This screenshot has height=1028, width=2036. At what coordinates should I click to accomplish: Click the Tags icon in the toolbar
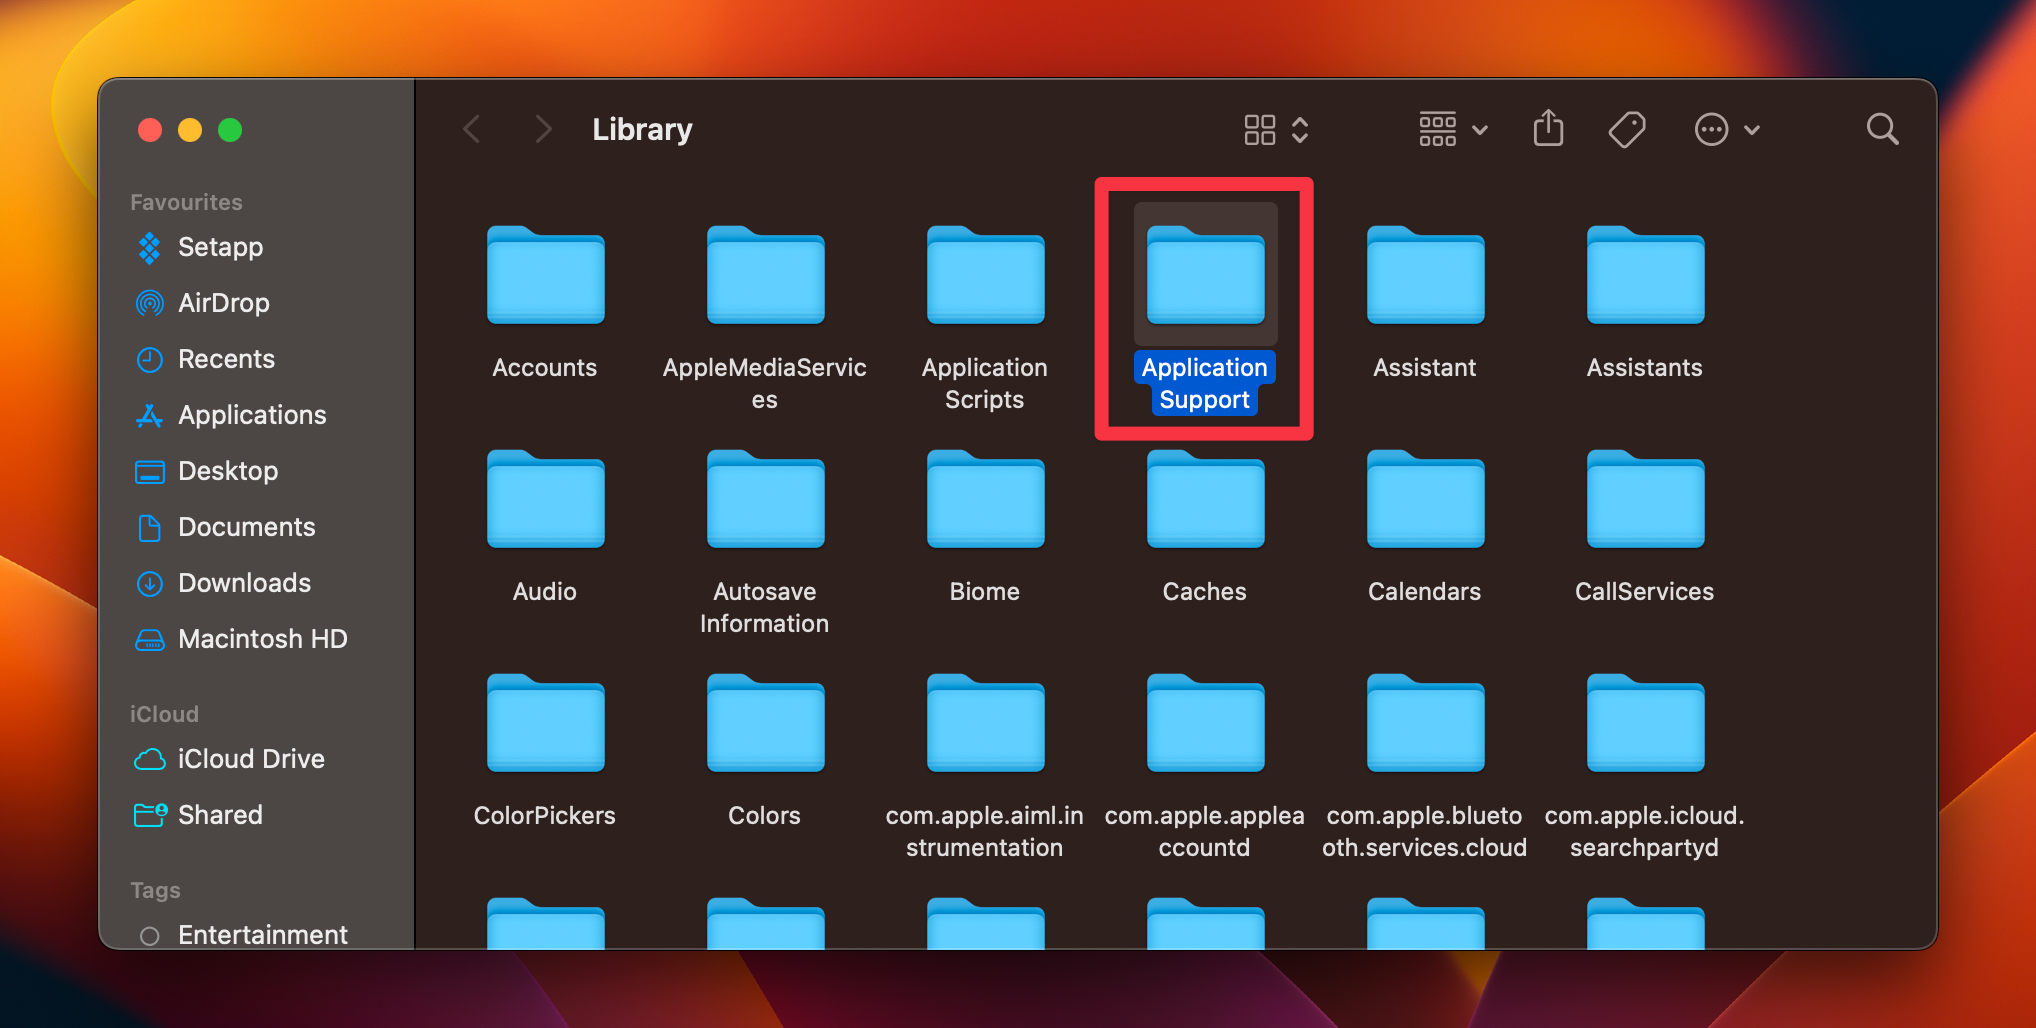pyautogui.click(x=1626, y=129)
